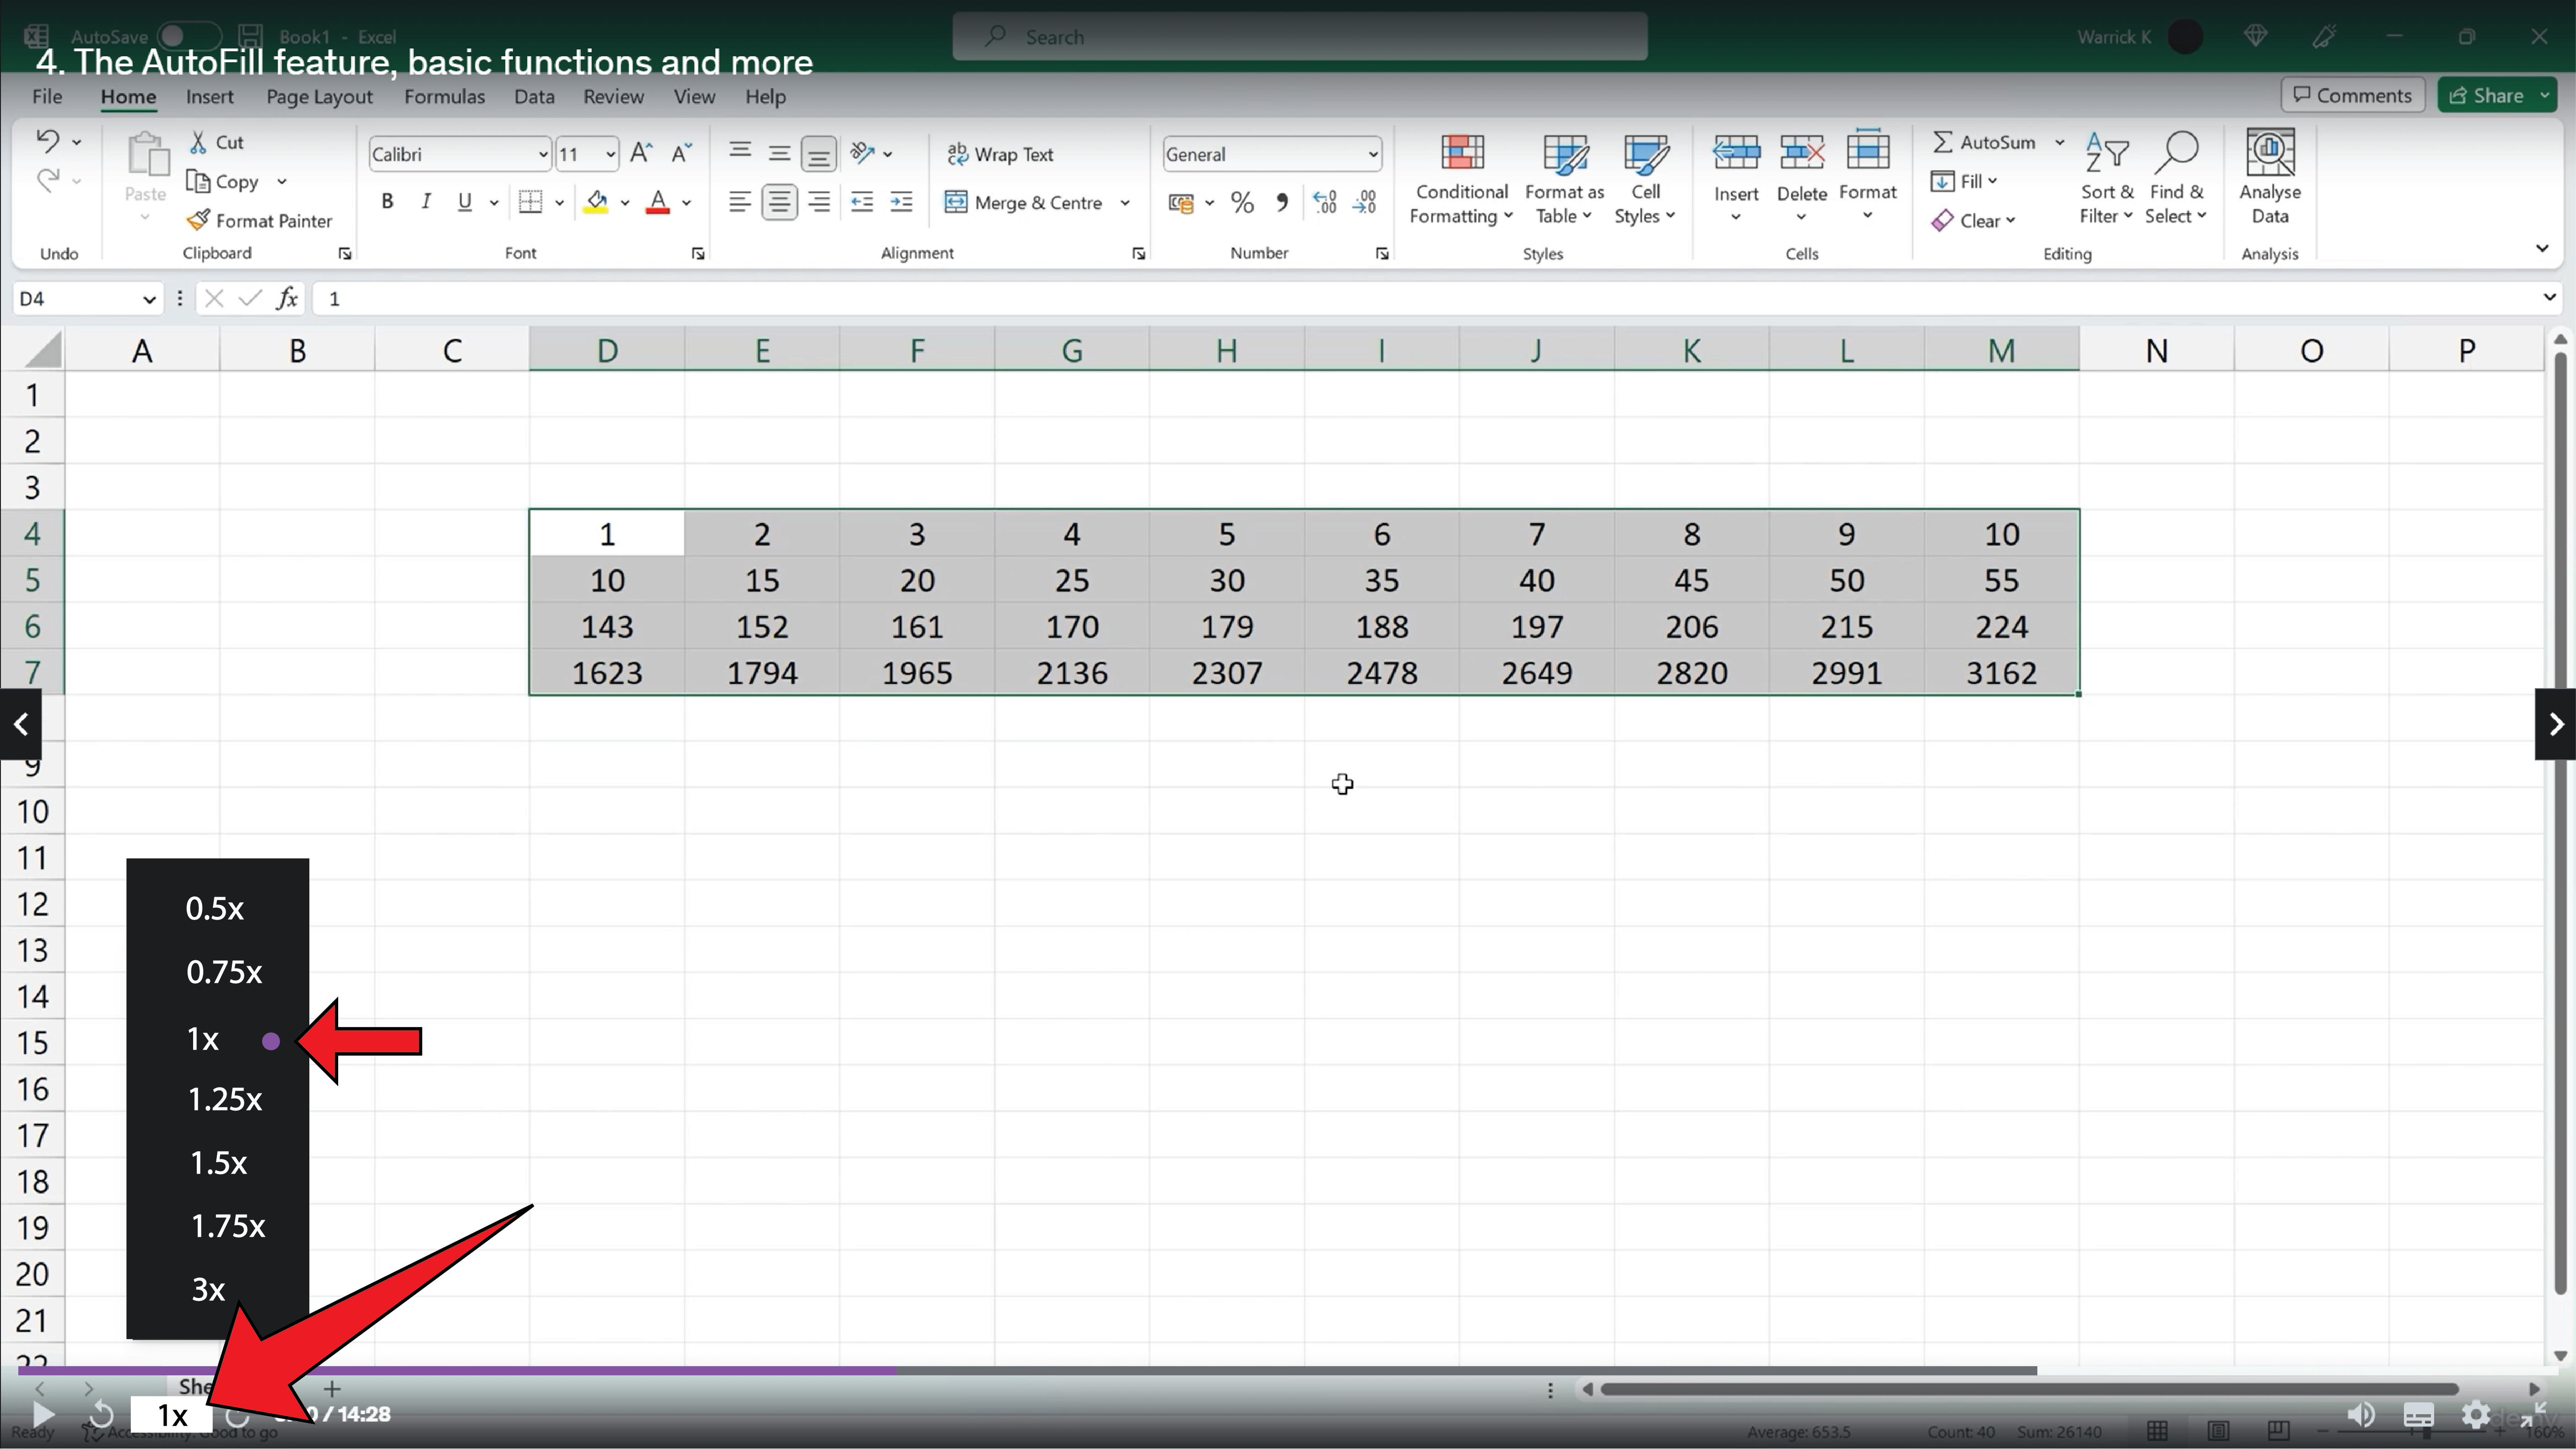Open the font size dropdown
2576x1449 pixels.
tap(610, 154)
